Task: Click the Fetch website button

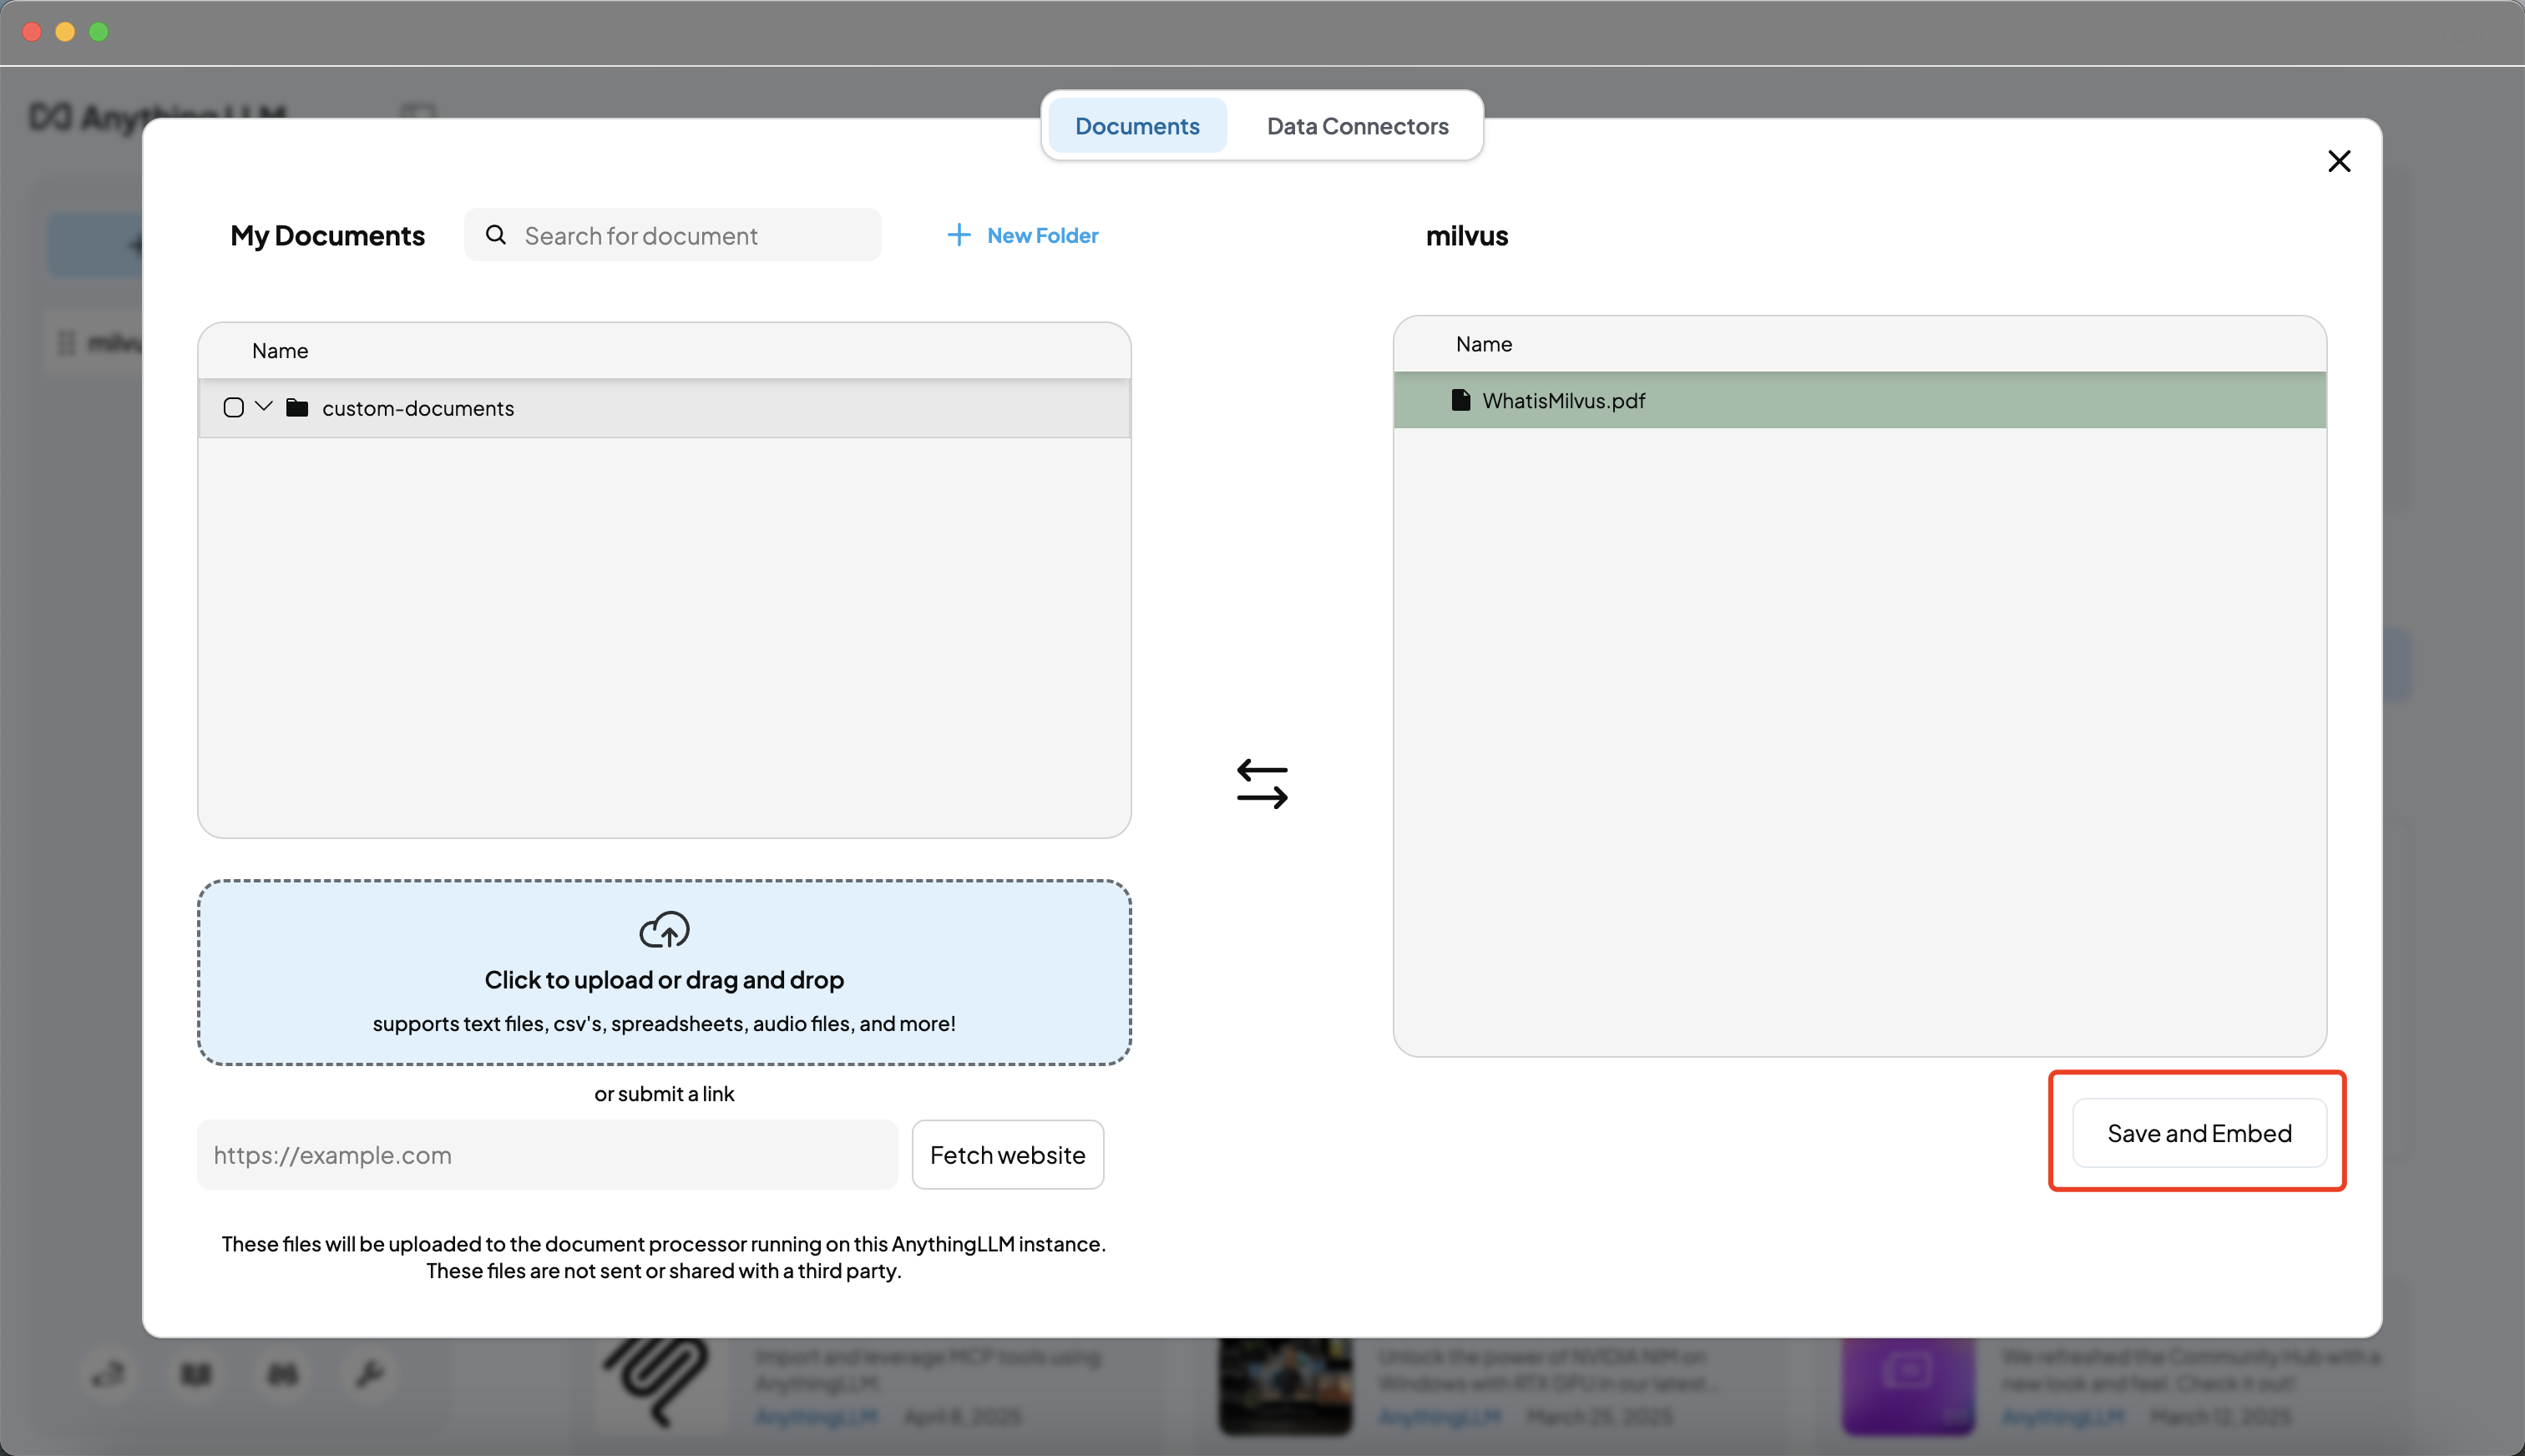Action: (1007, 1154)
